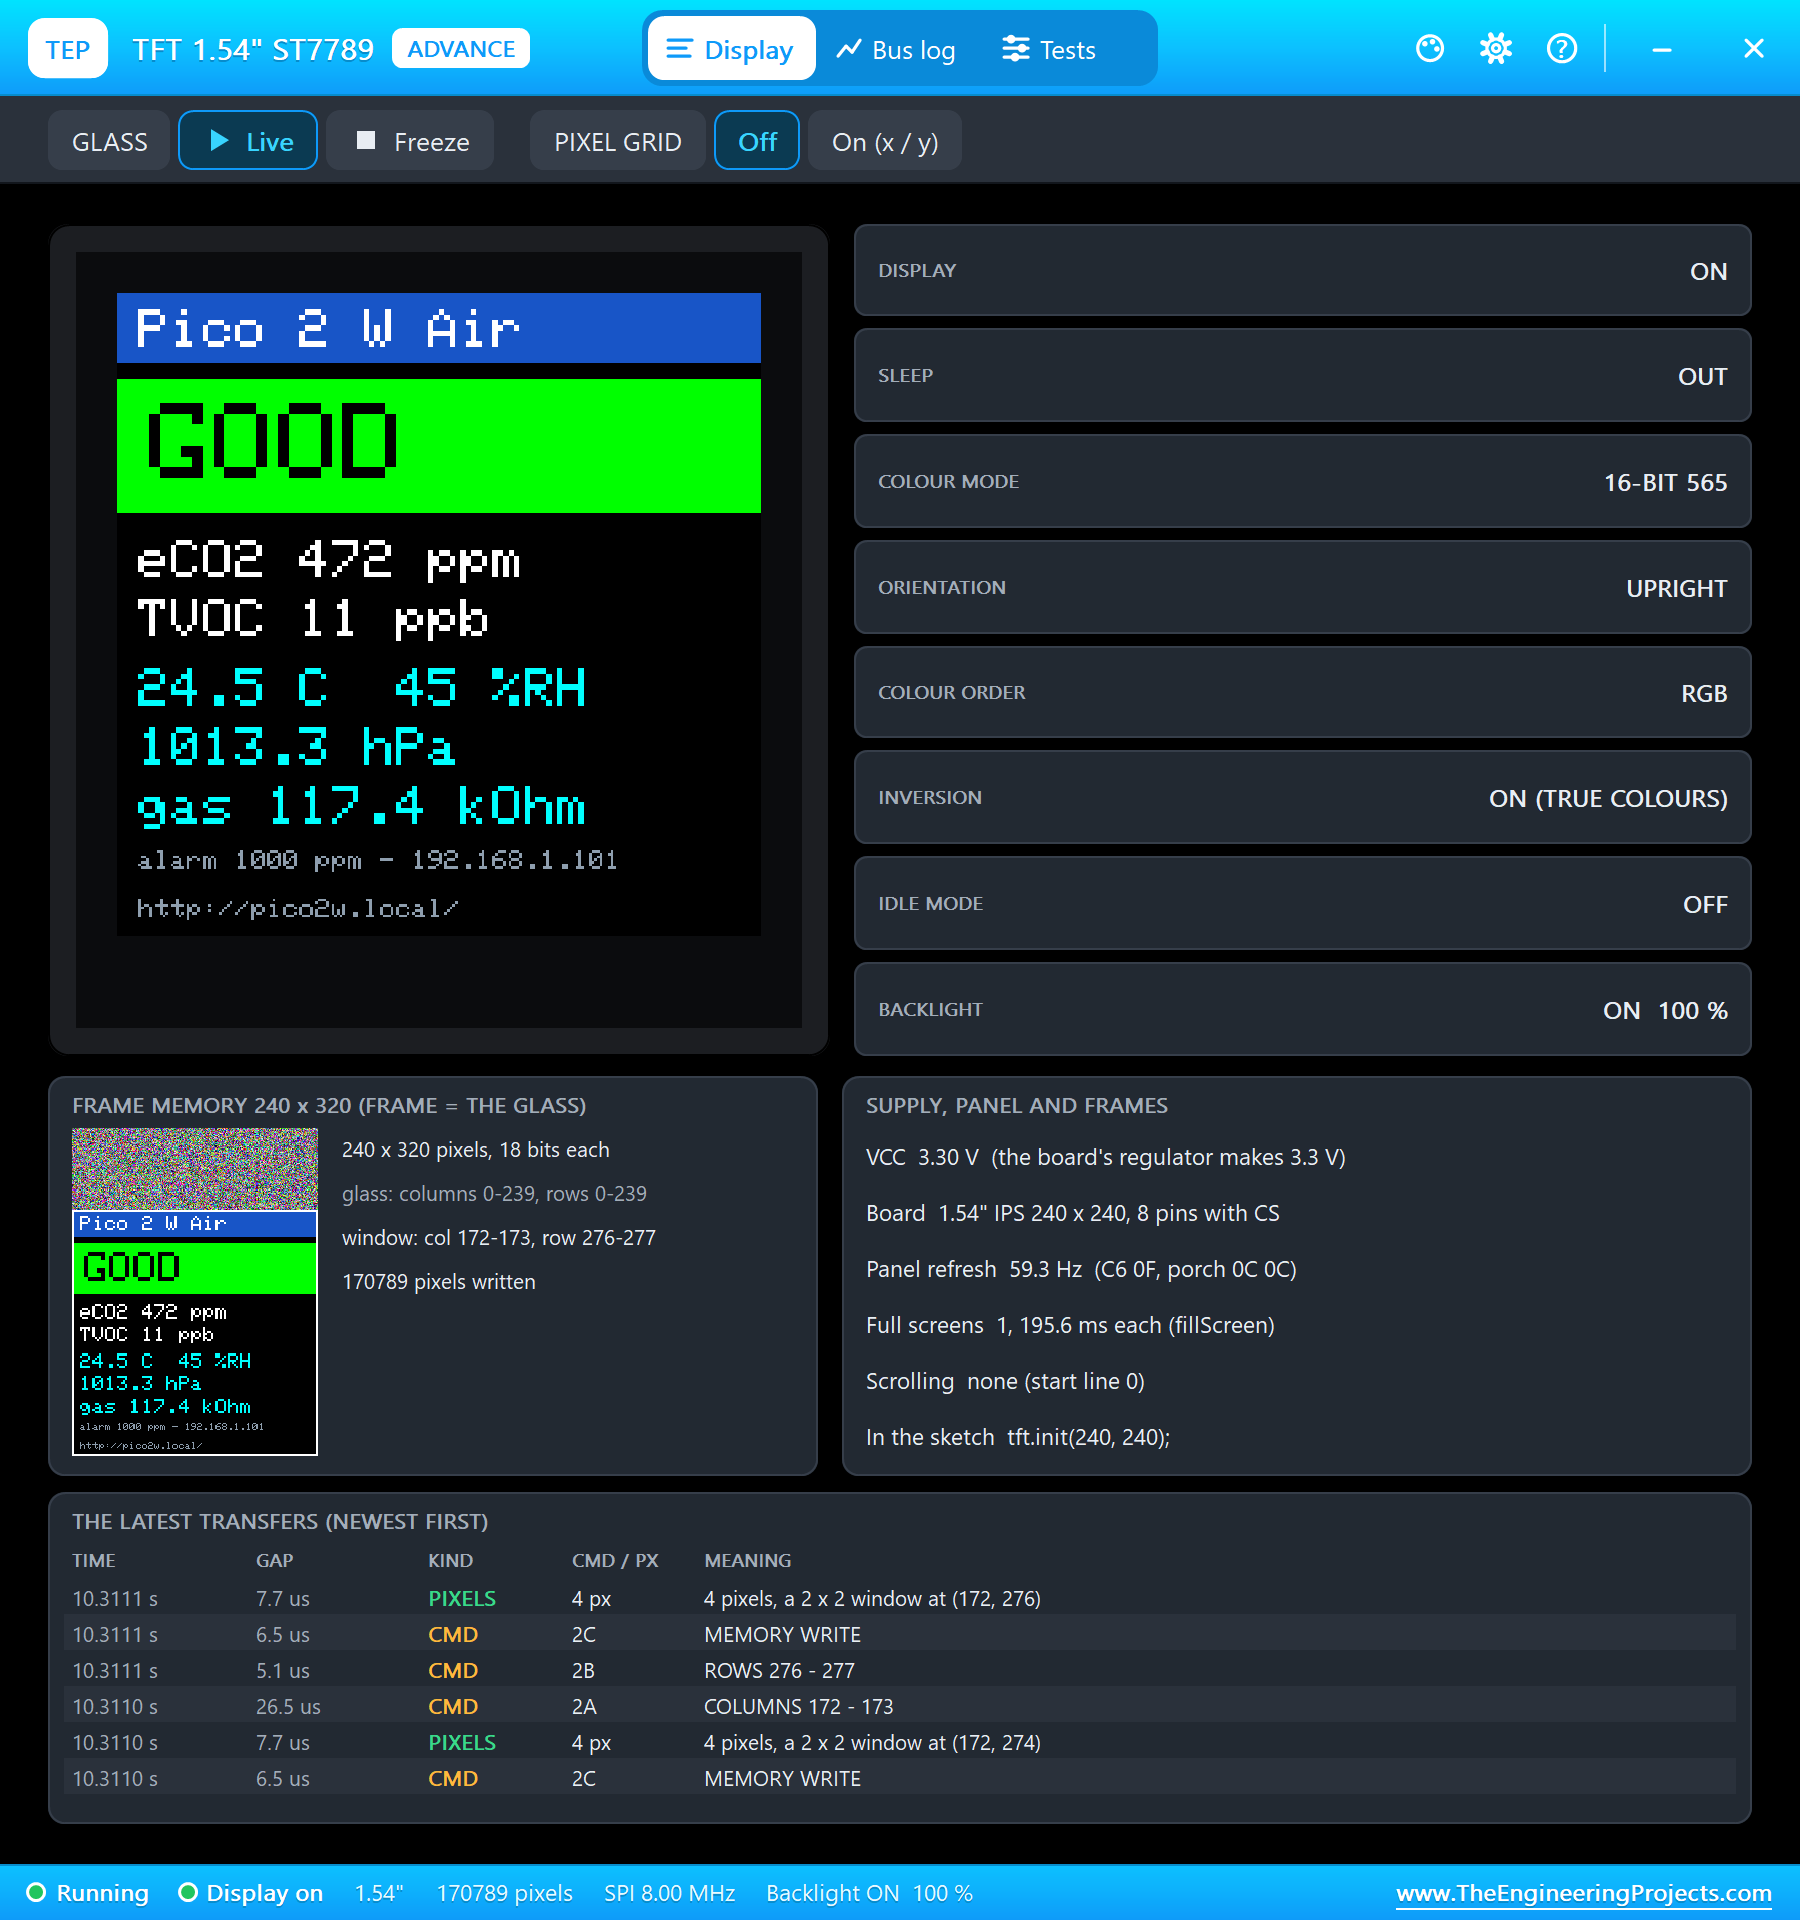The image size is (1800, 1920).
Task: Minimize the window
Action: coord(1662,48)
